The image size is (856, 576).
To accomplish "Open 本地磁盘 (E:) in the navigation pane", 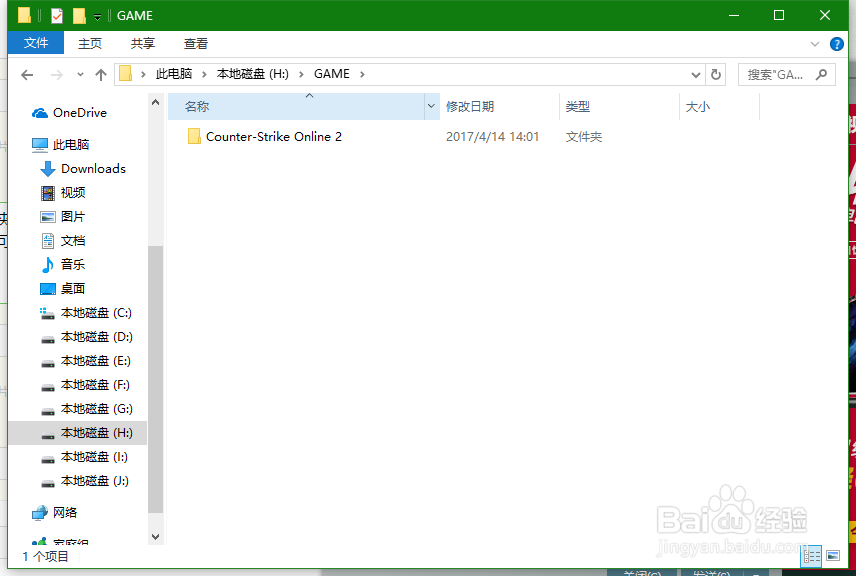I will [x=96, y=361].
